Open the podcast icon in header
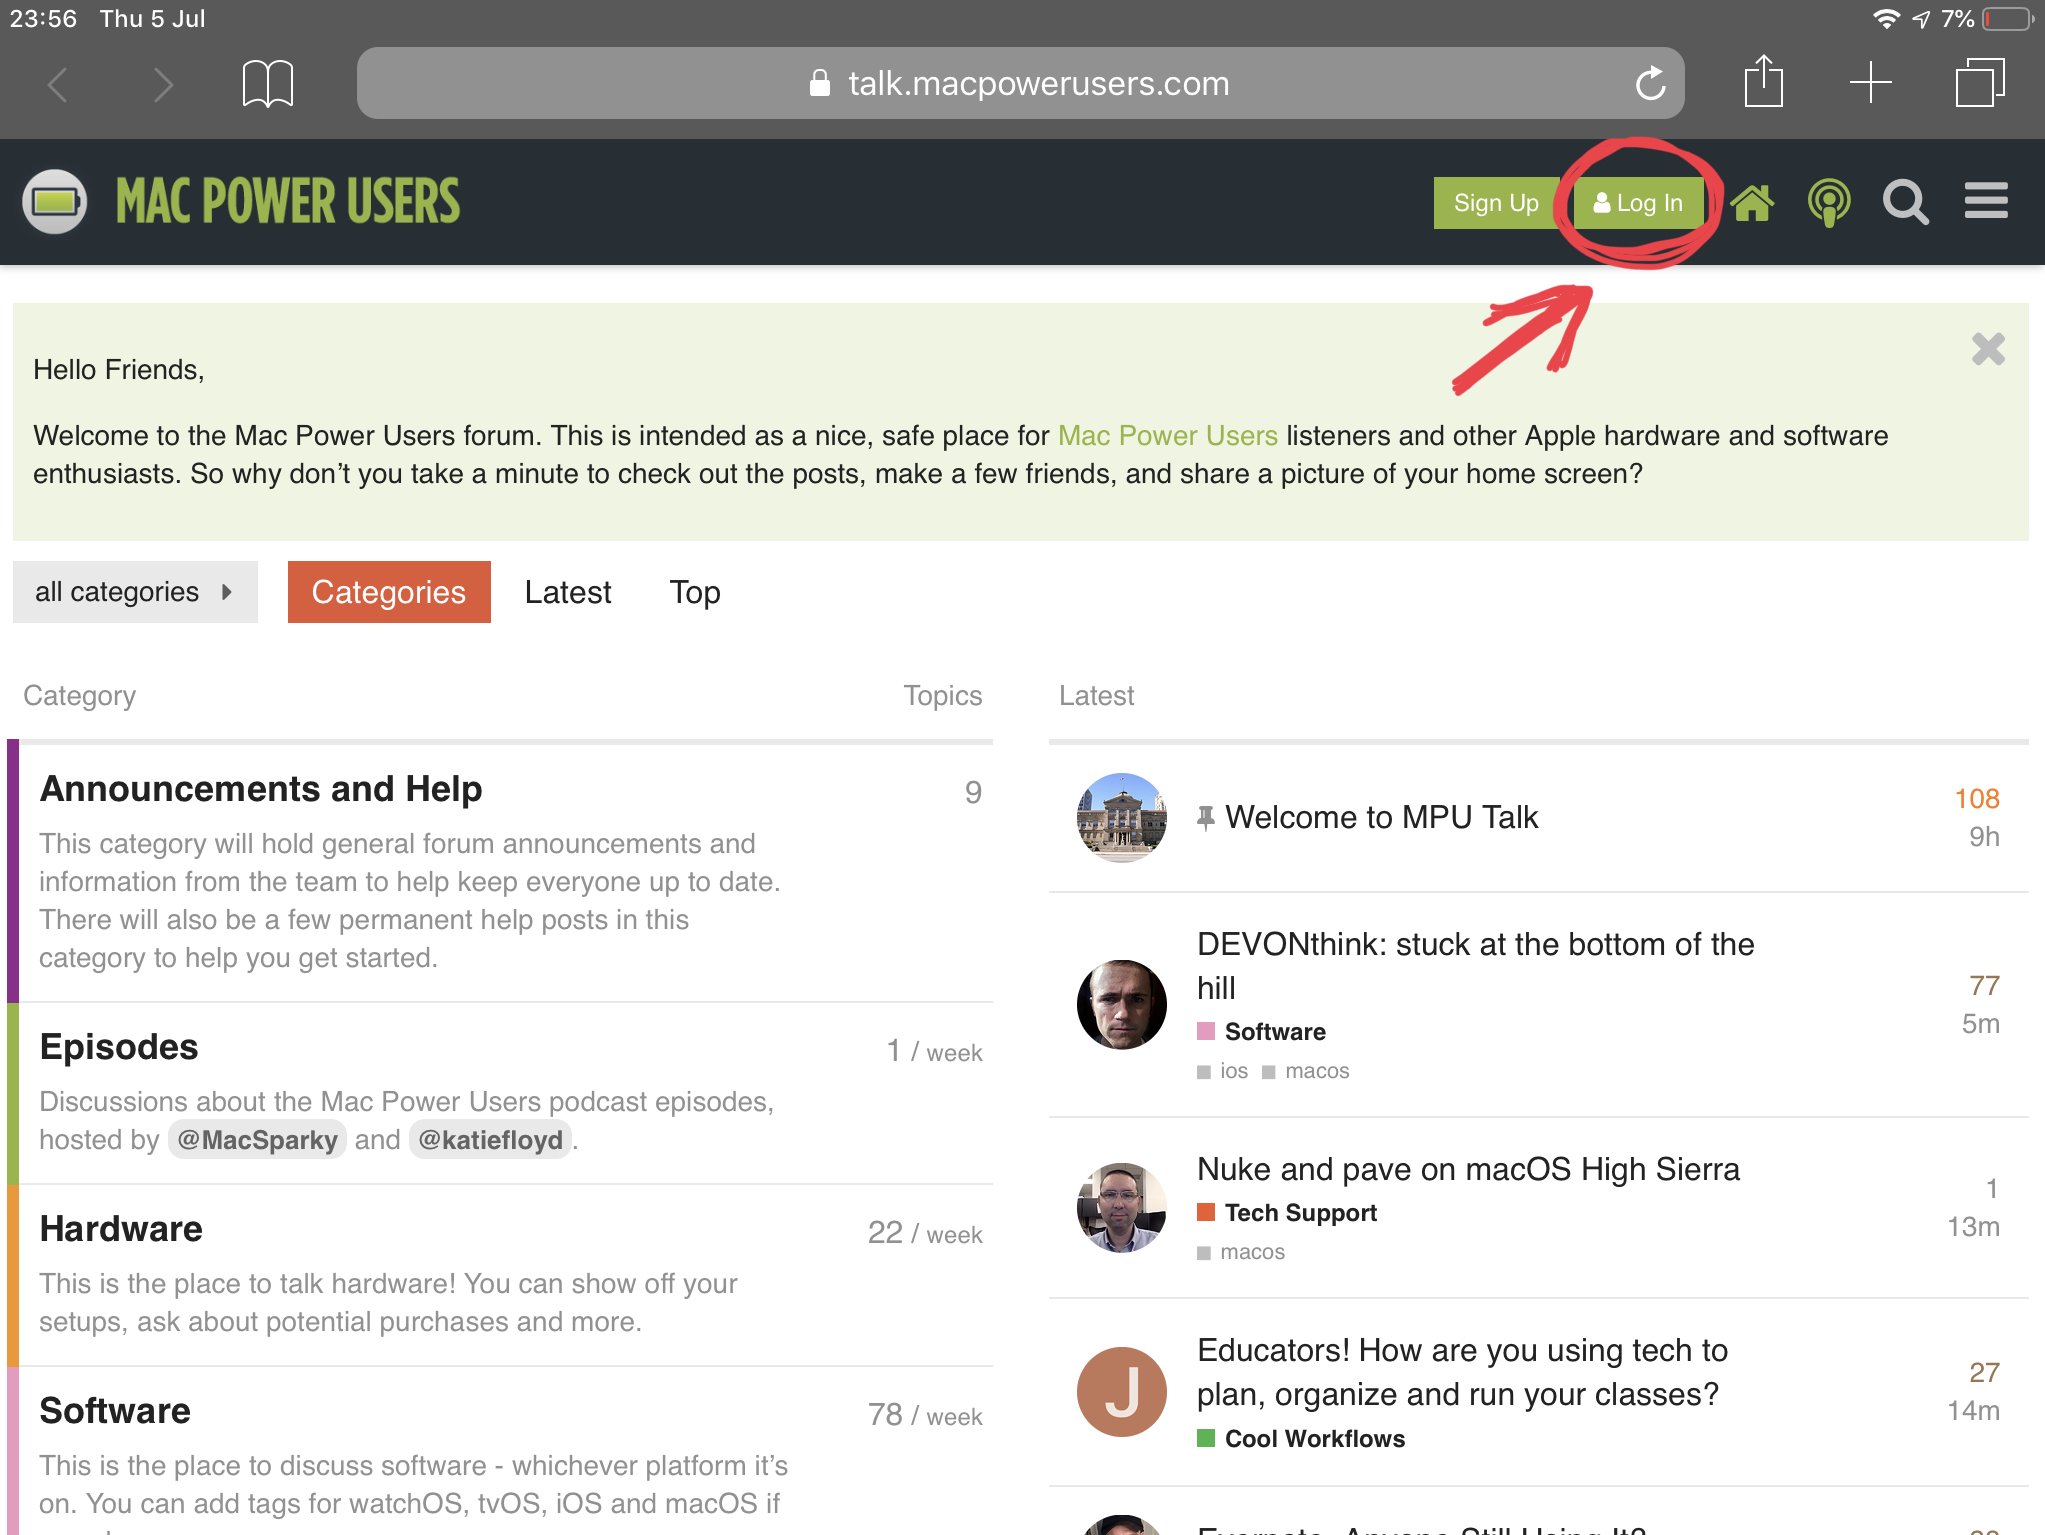Viewport: 2045px width, 1535px height. tap(1829, 203)
